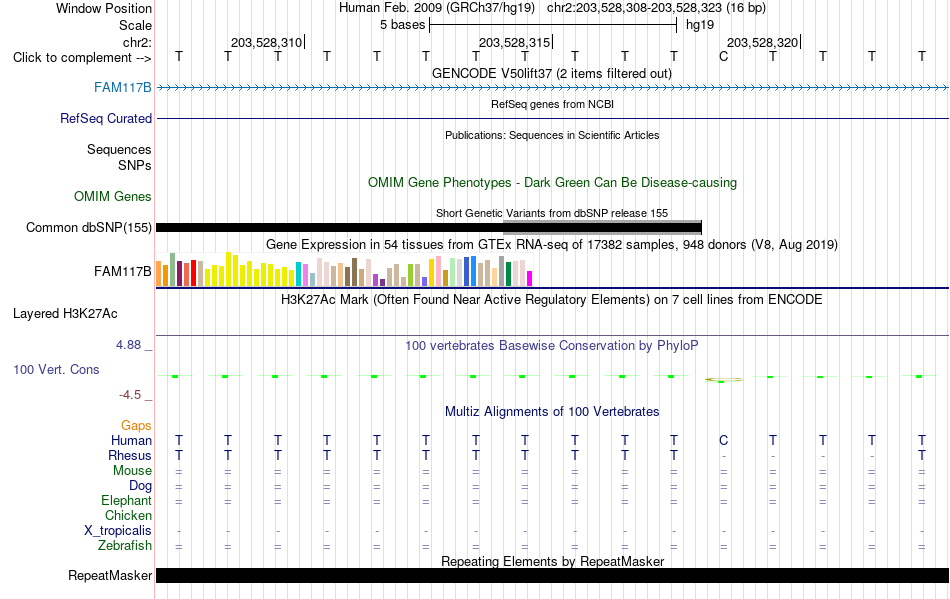Image resolution: width=950 pixels, height=599 pixels.
Task: Select the Dog alignment row label
Action: (141, 486)
